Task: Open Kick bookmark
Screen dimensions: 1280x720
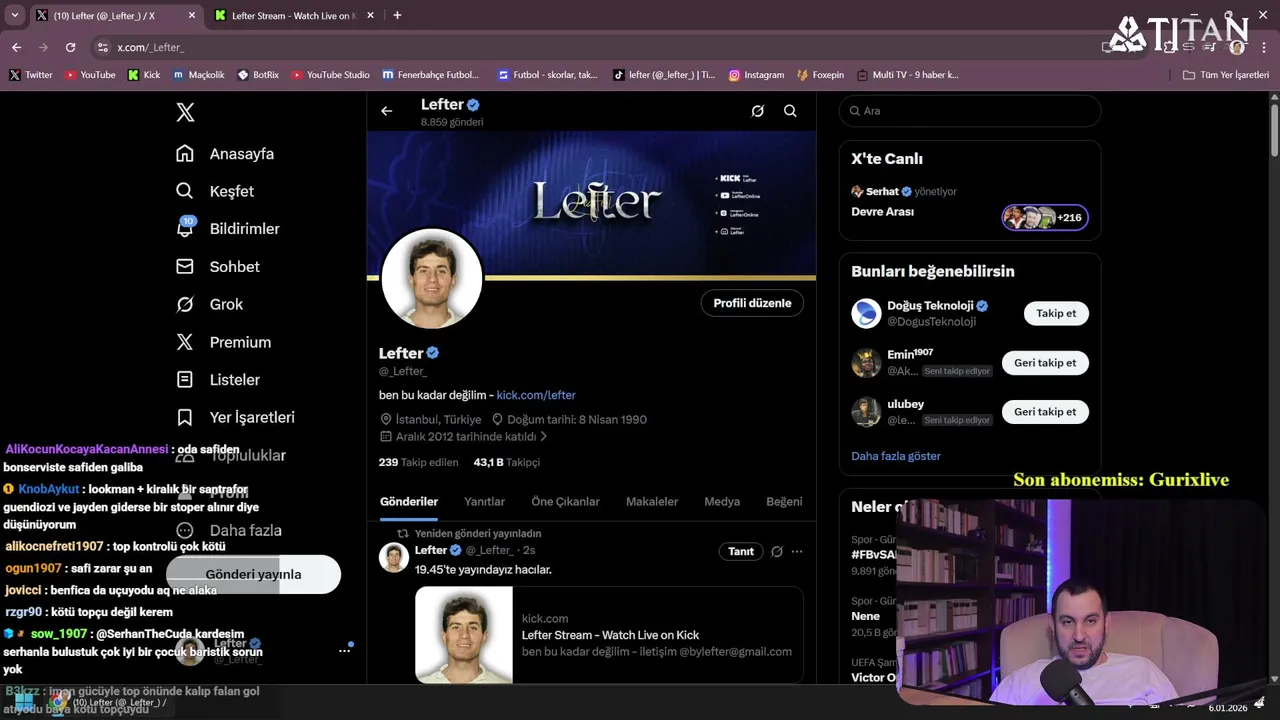Action: click(x=144, y=75)
